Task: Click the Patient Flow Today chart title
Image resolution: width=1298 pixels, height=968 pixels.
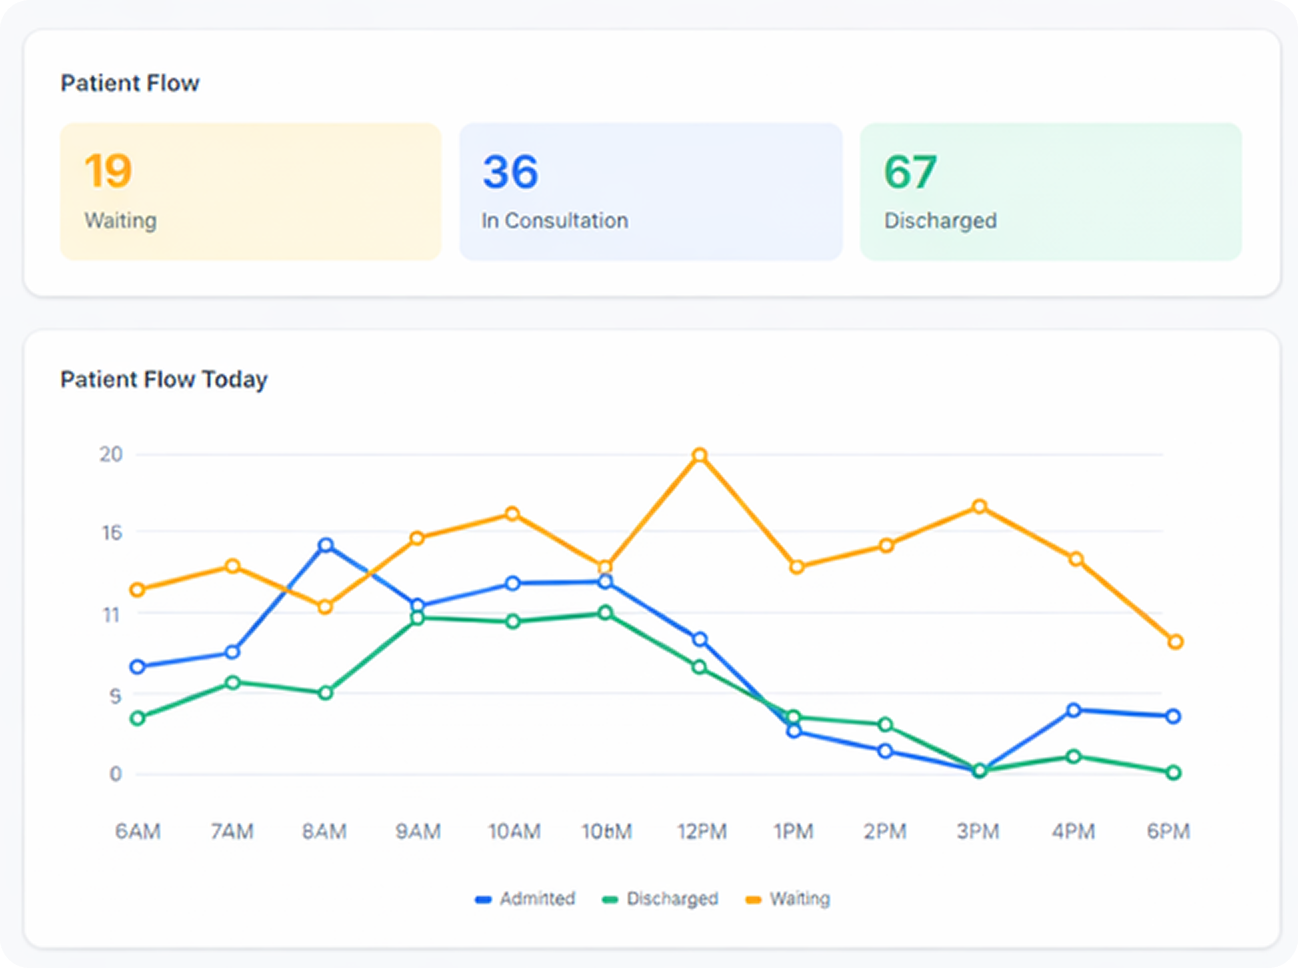Action: [x=164, y=380]
